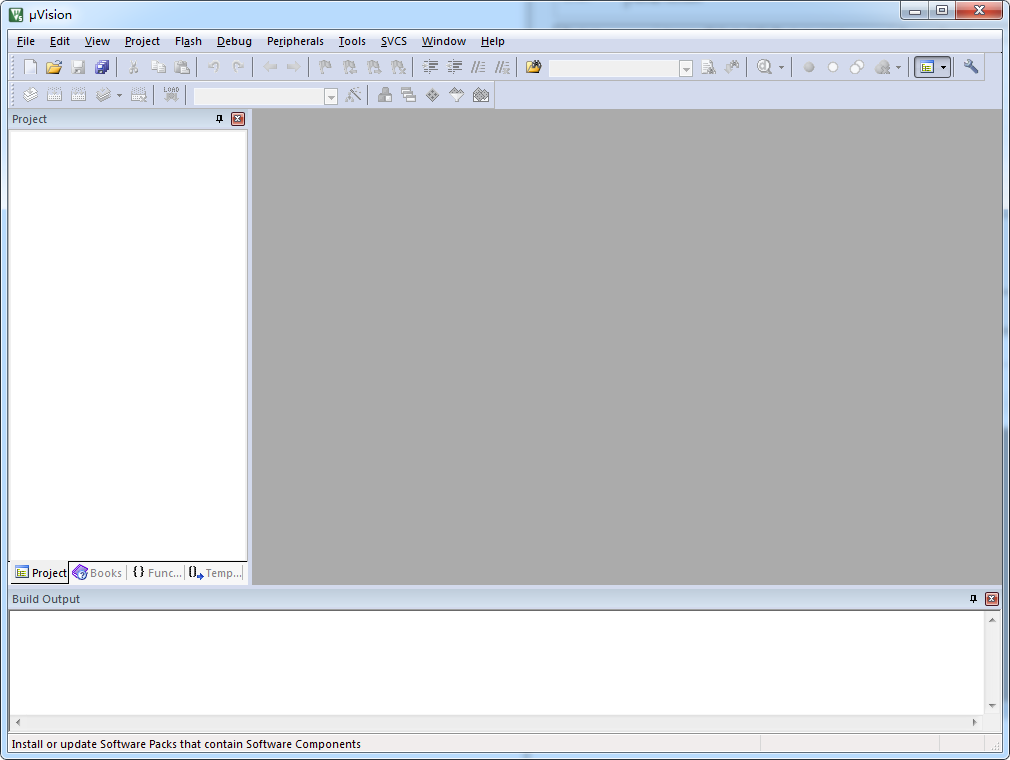Screen dimensions: 1010x760
Task: Pin the Project panel with the pushpin
Action: pyautogui.click(x=219, y=119)
